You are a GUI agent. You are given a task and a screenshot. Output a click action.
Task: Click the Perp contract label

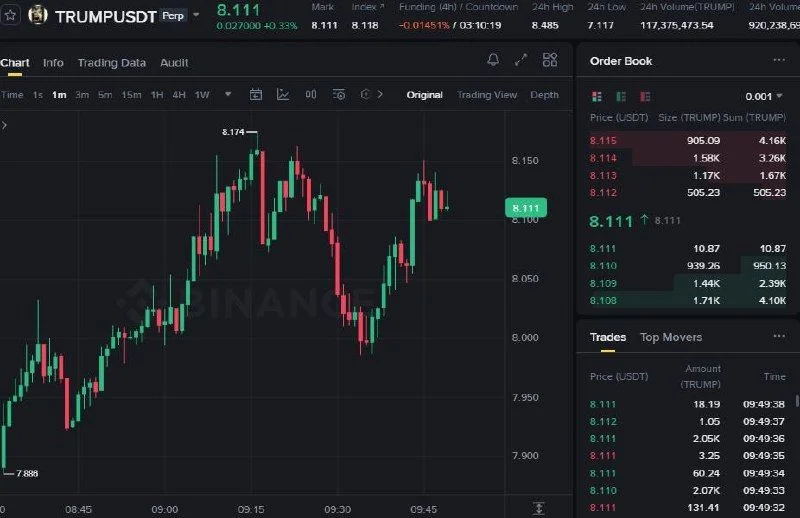[172, 16]
